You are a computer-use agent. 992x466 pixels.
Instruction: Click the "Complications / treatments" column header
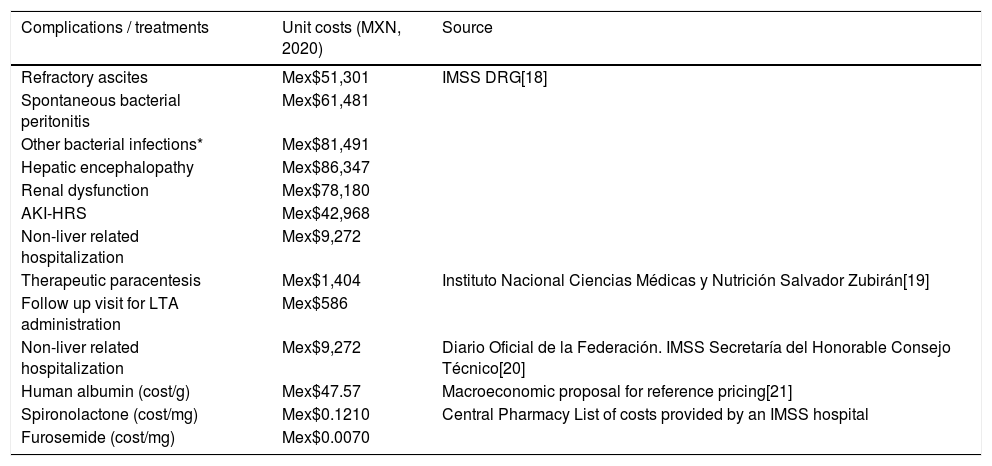click(115, 28)
